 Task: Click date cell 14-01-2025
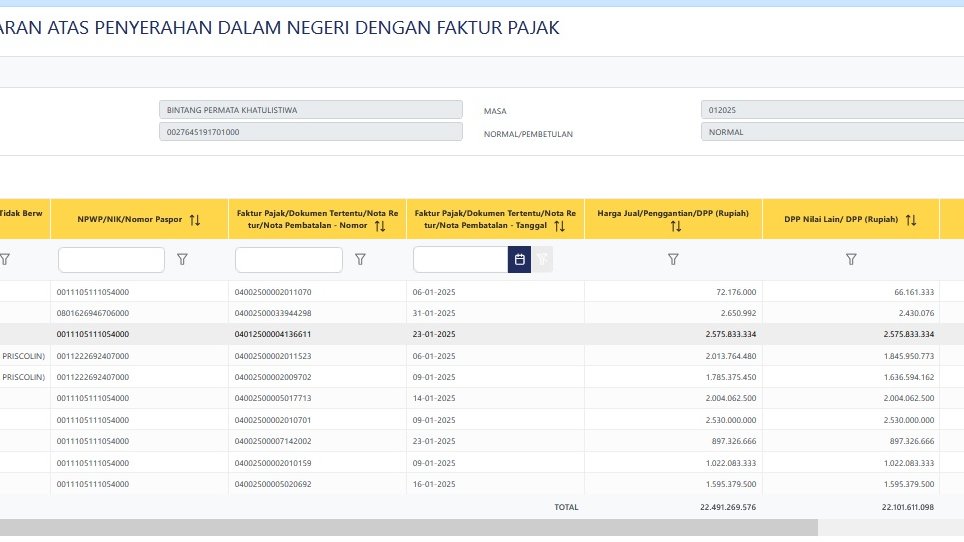click(434, 398)
